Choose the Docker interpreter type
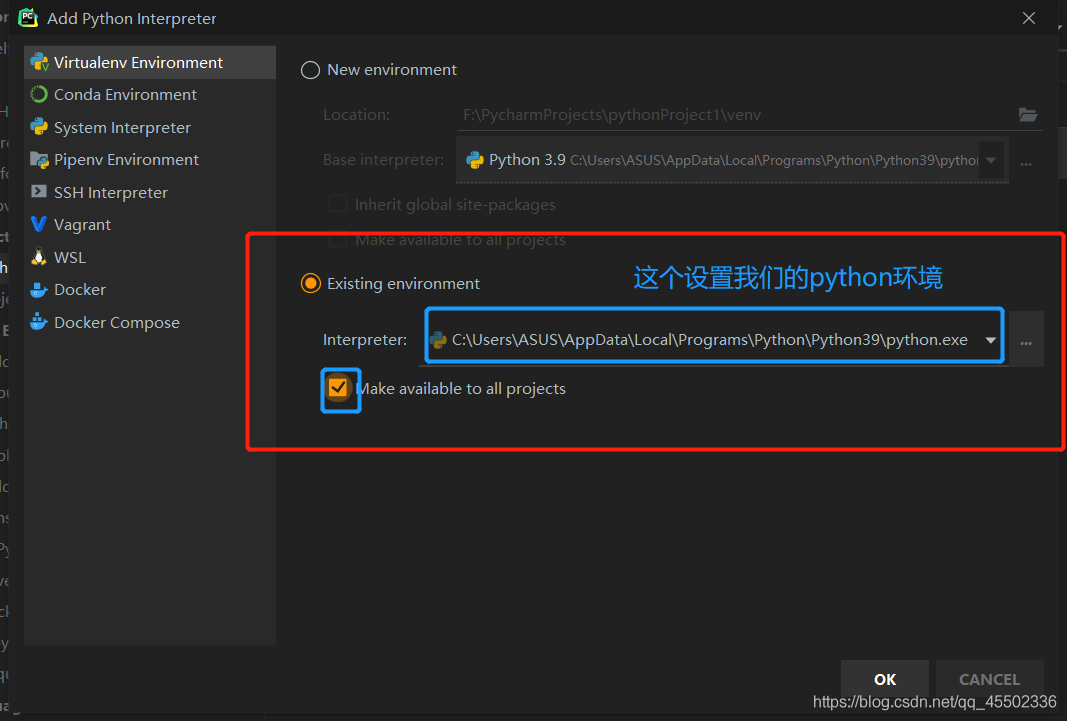1067x721 pixels. click(x=150, y=290)
